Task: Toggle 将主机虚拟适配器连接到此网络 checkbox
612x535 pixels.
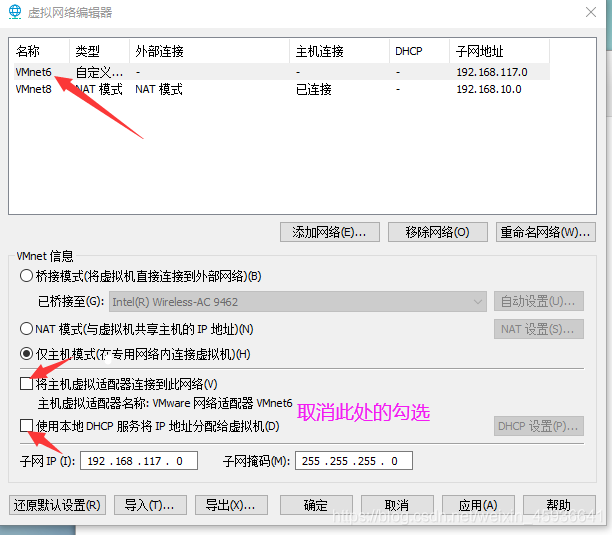Action: pyautogui.click(x=26, y=384)
